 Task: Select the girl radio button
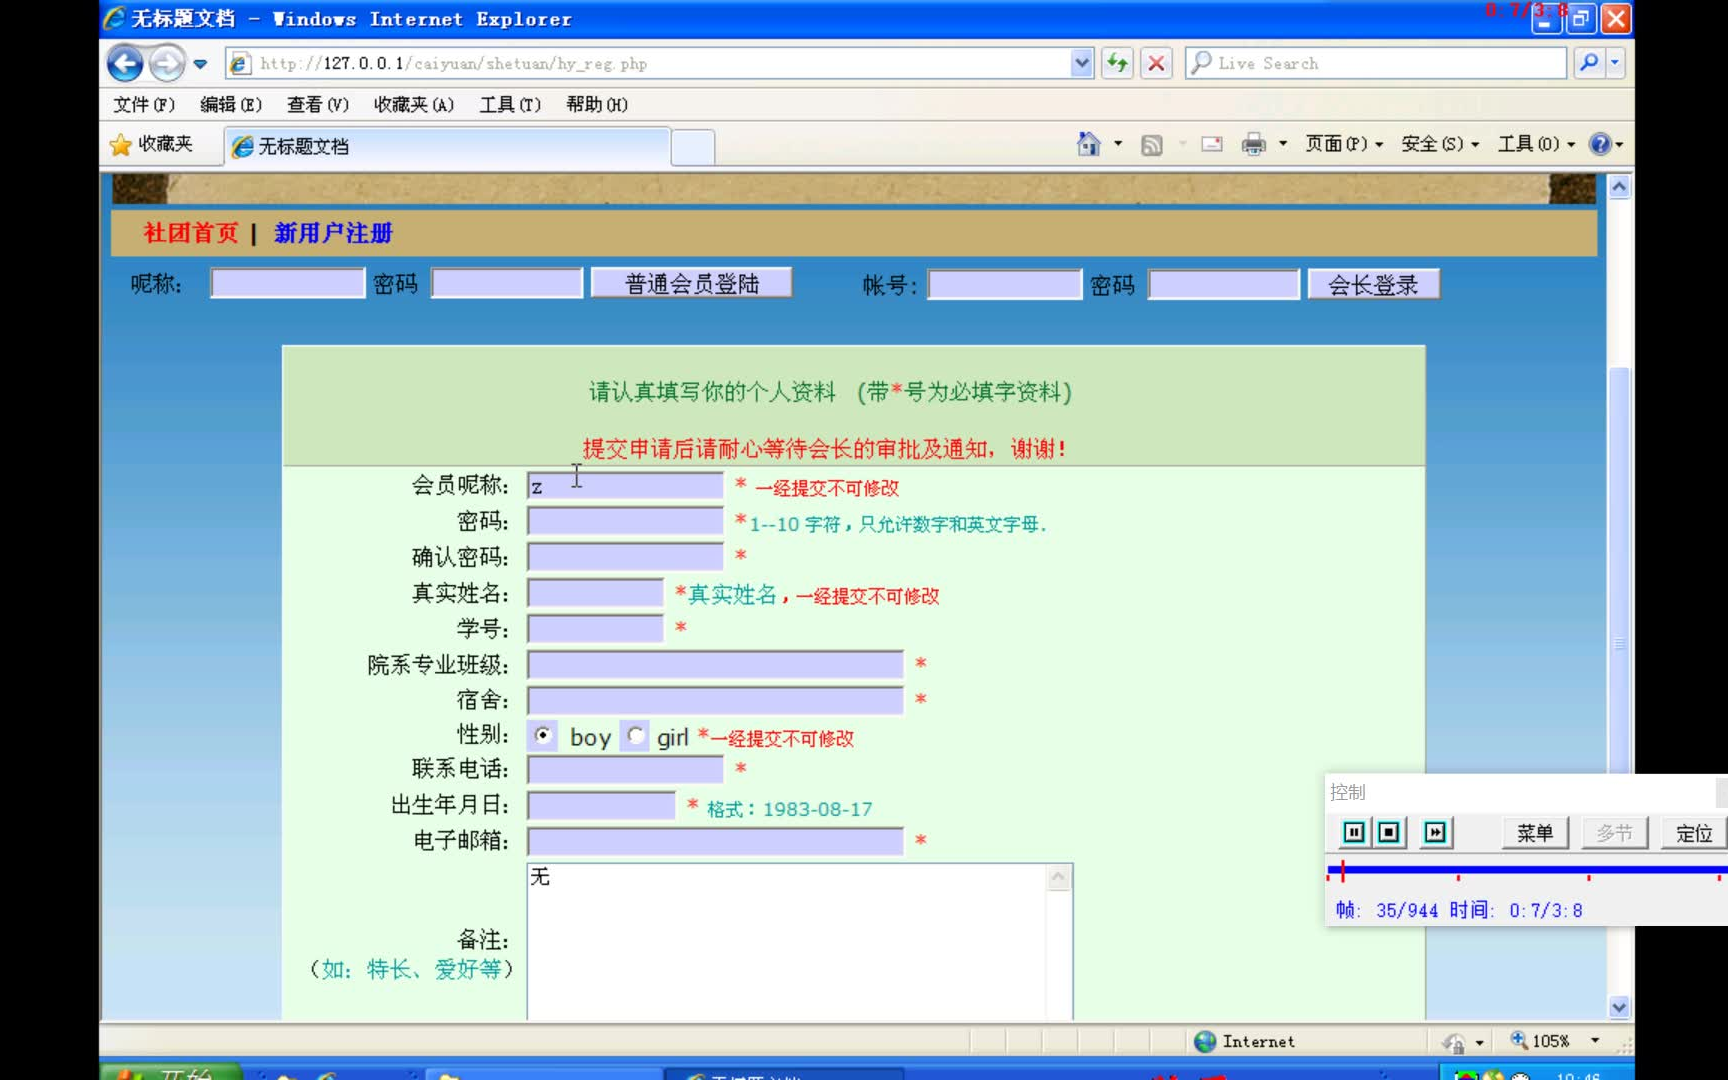point(636,736)
